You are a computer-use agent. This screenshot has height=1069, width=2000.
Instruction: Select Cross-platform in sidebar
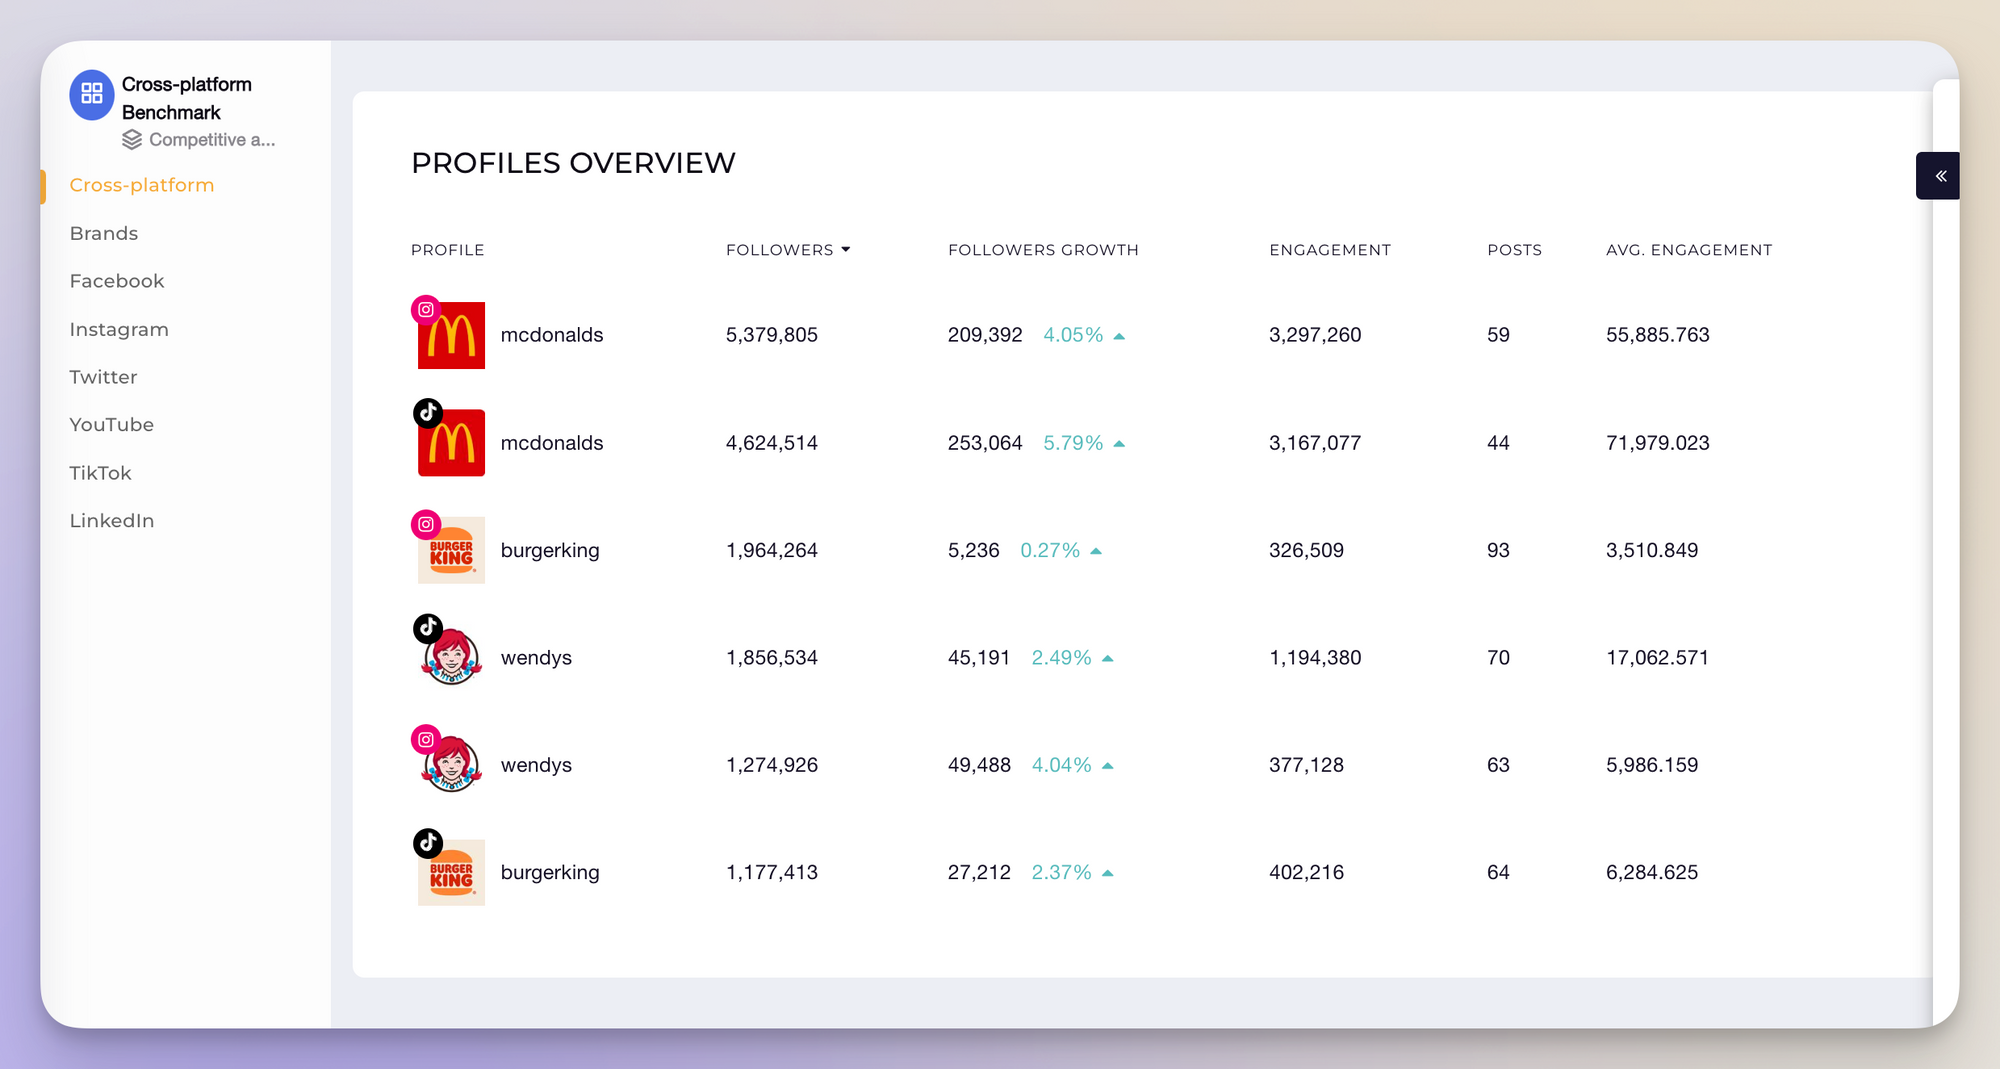(x=142, y=185)
